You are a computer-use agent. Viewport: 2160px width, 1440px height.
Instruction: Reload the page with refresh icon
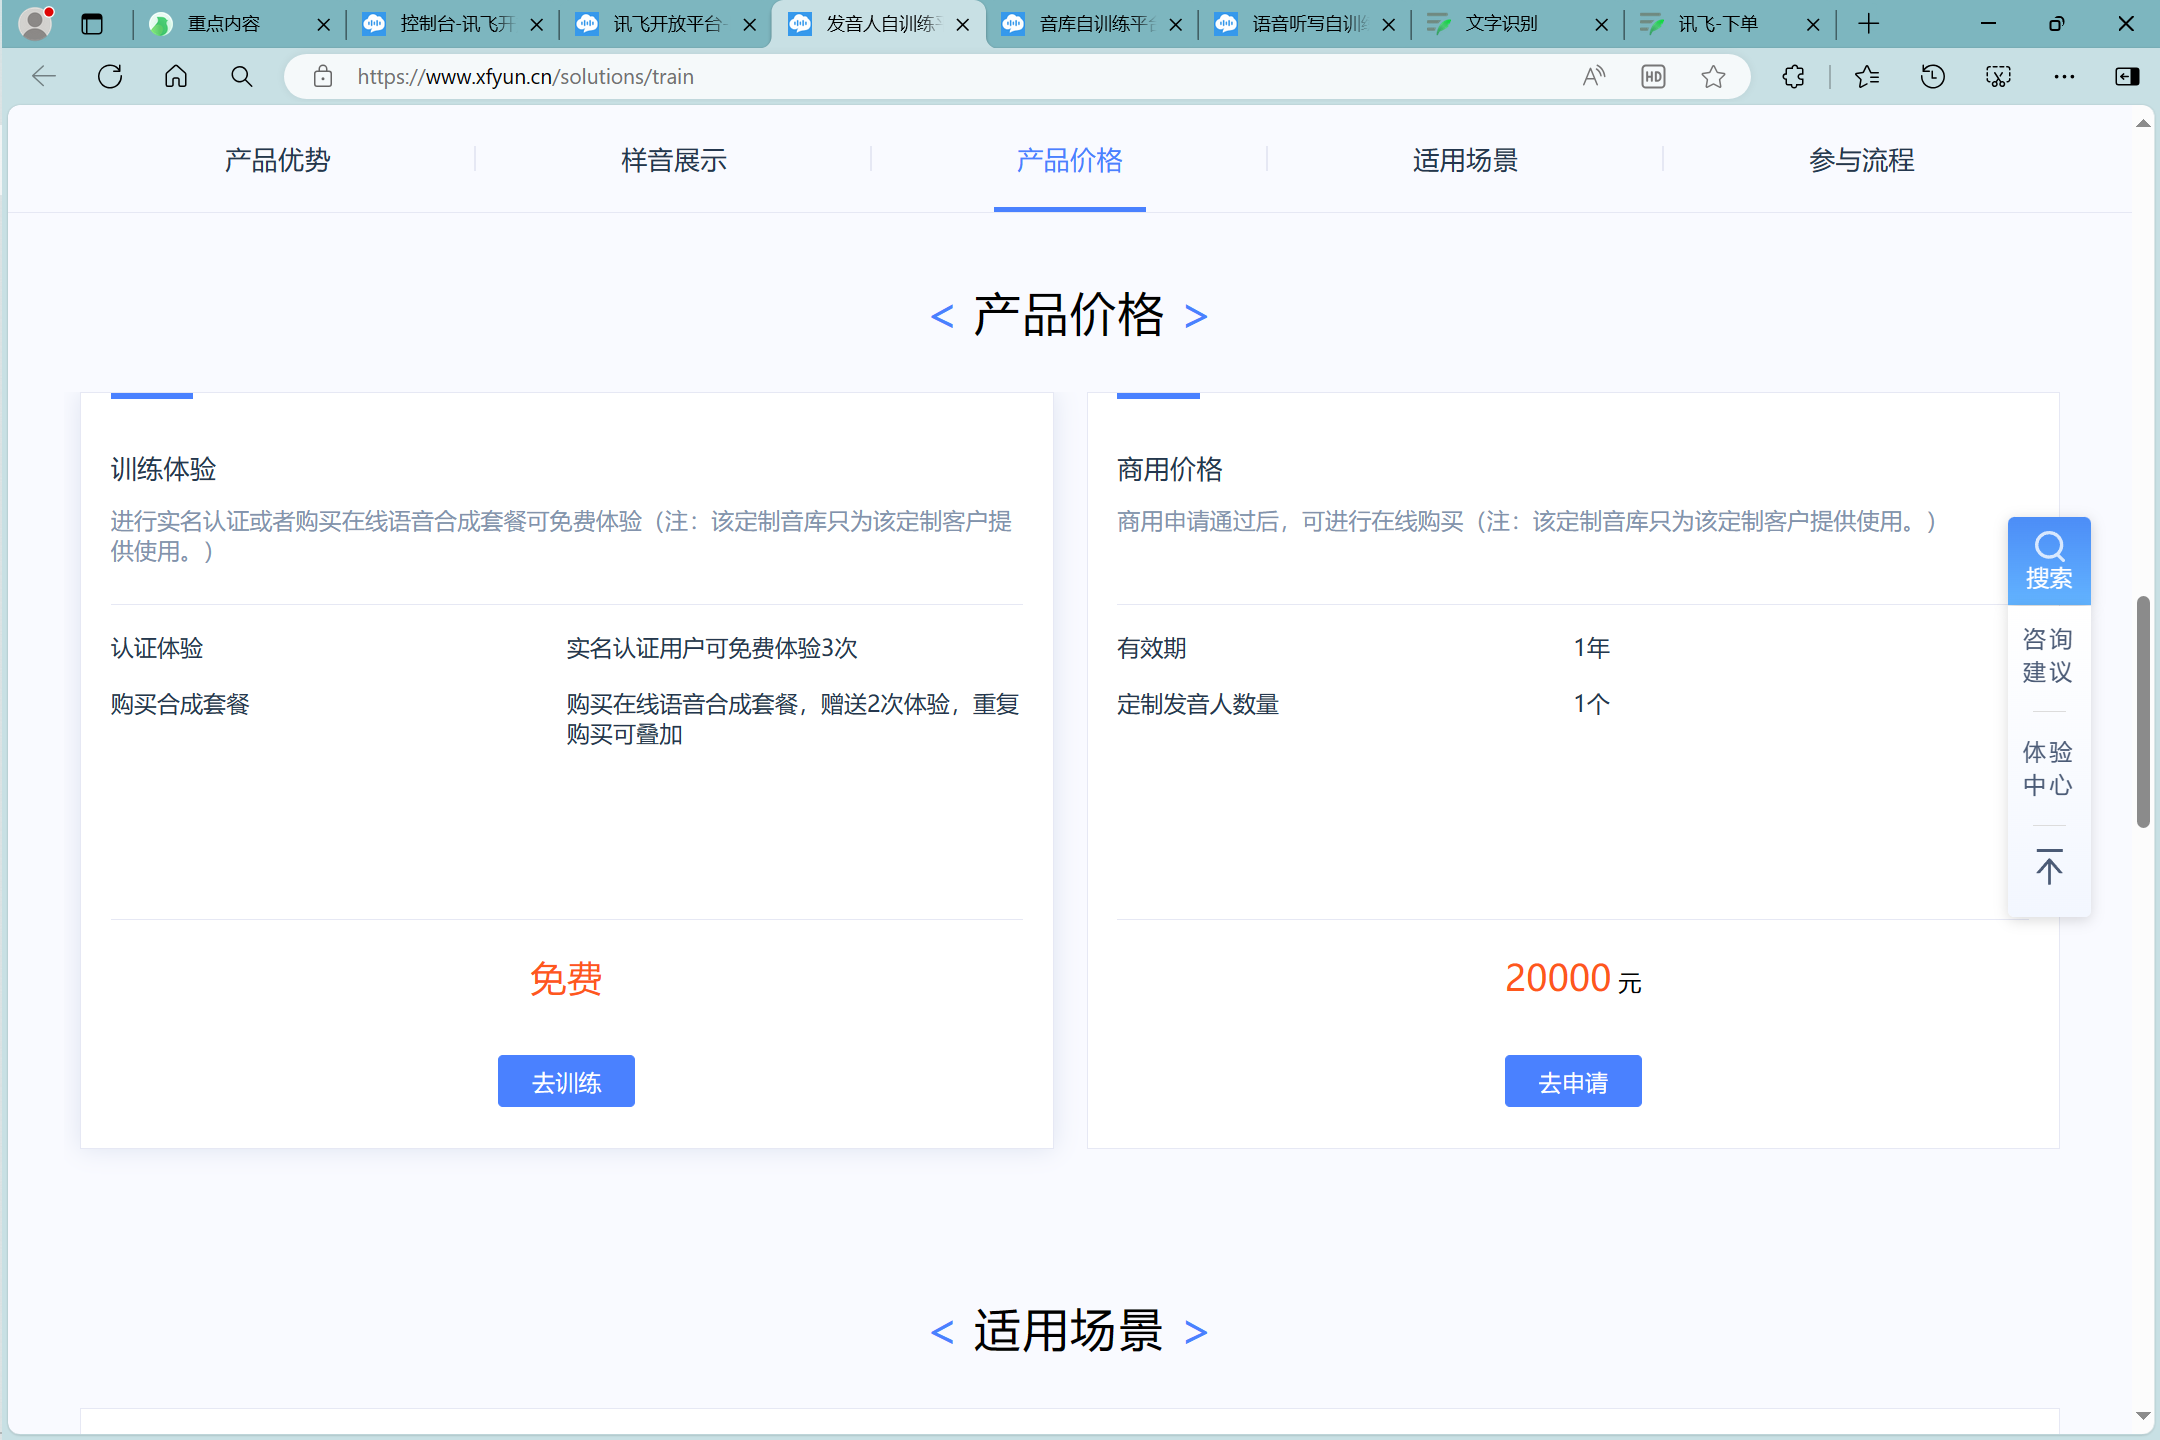pyautogui.click(x=110, y=77)
